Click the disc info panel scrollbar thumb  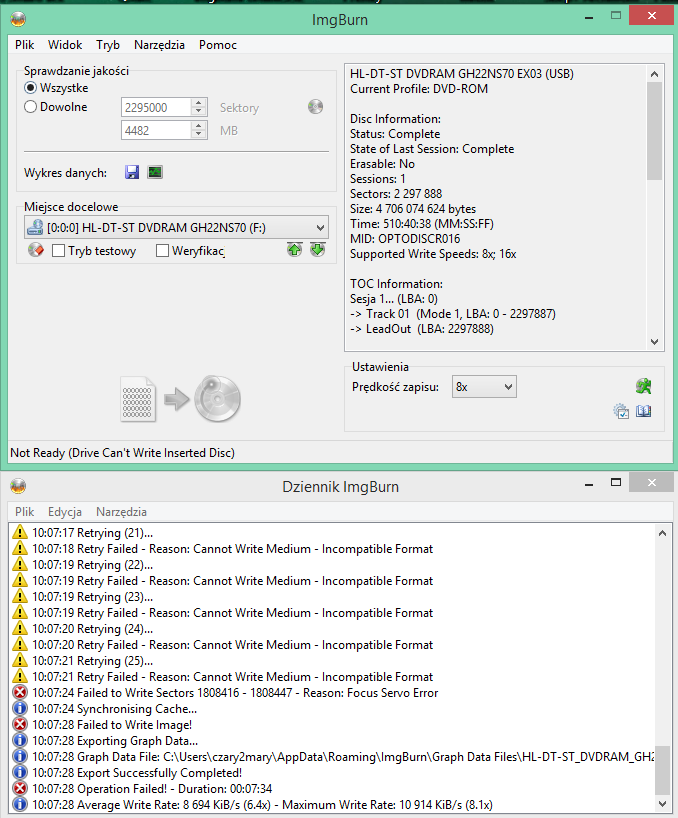point(655,131)
